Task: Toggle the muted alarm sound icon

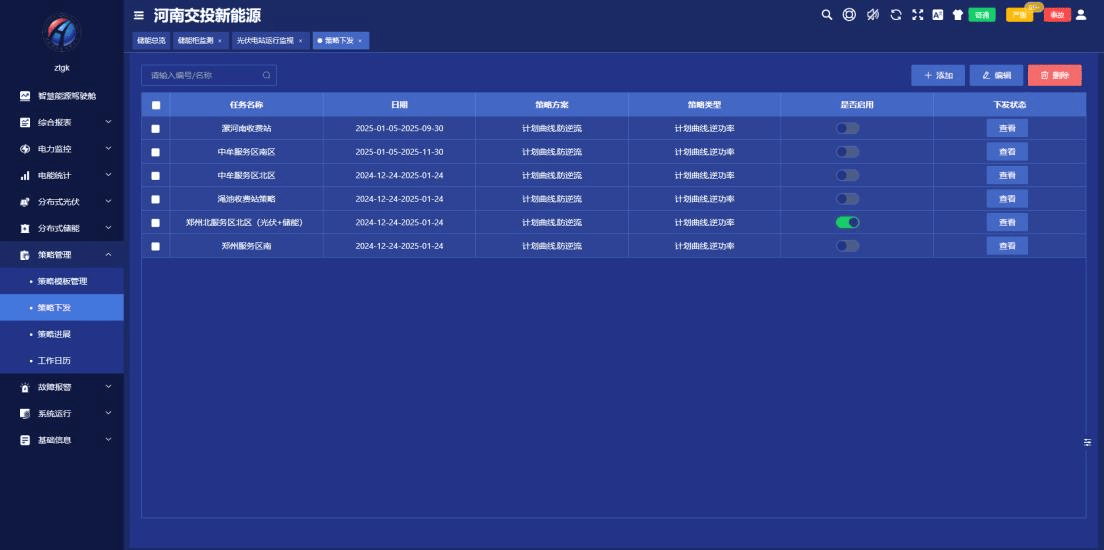Action: point(872,14)
